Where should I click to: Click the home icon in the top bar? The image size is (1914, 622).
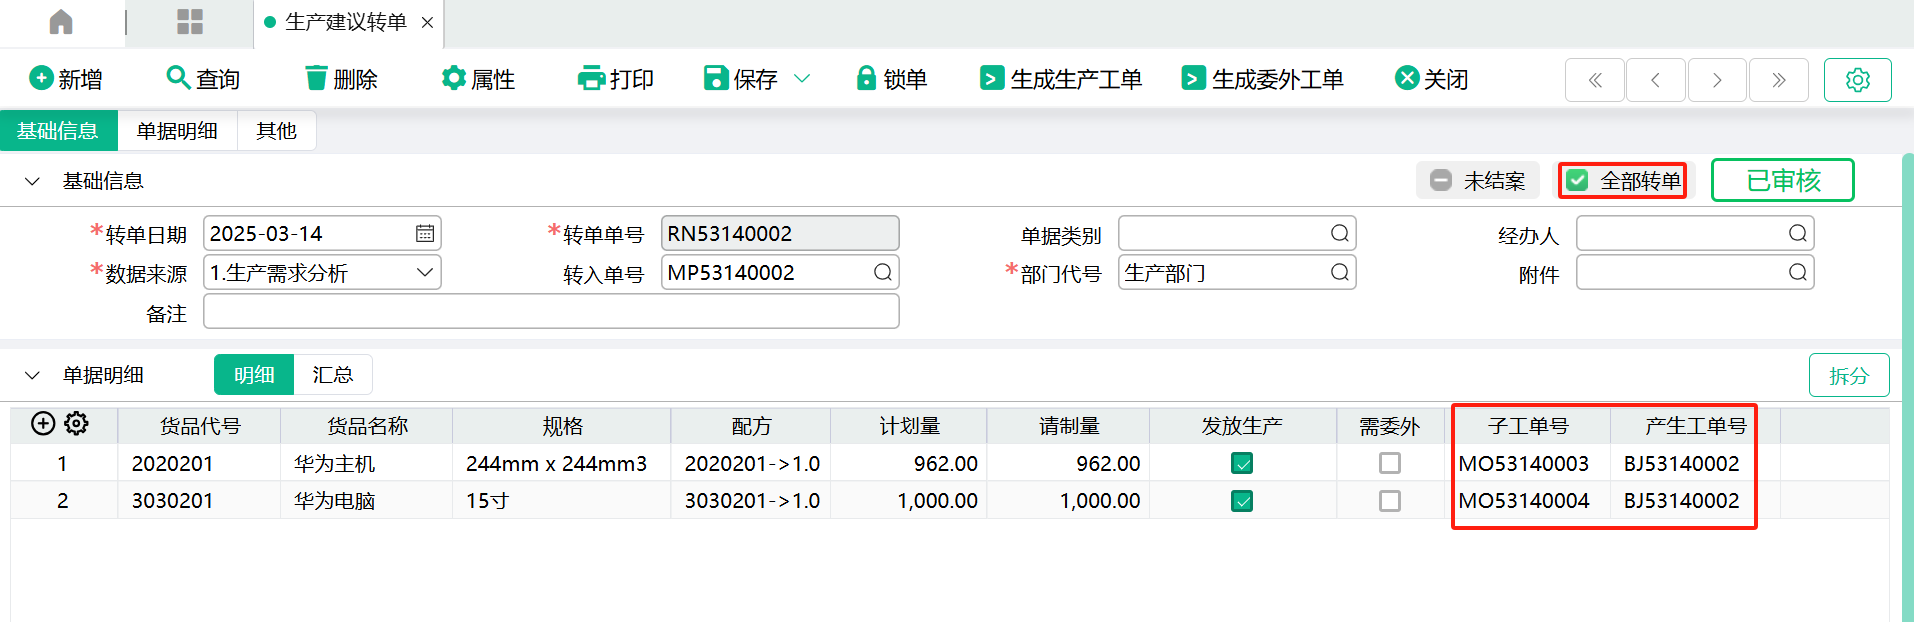[61, 22]
